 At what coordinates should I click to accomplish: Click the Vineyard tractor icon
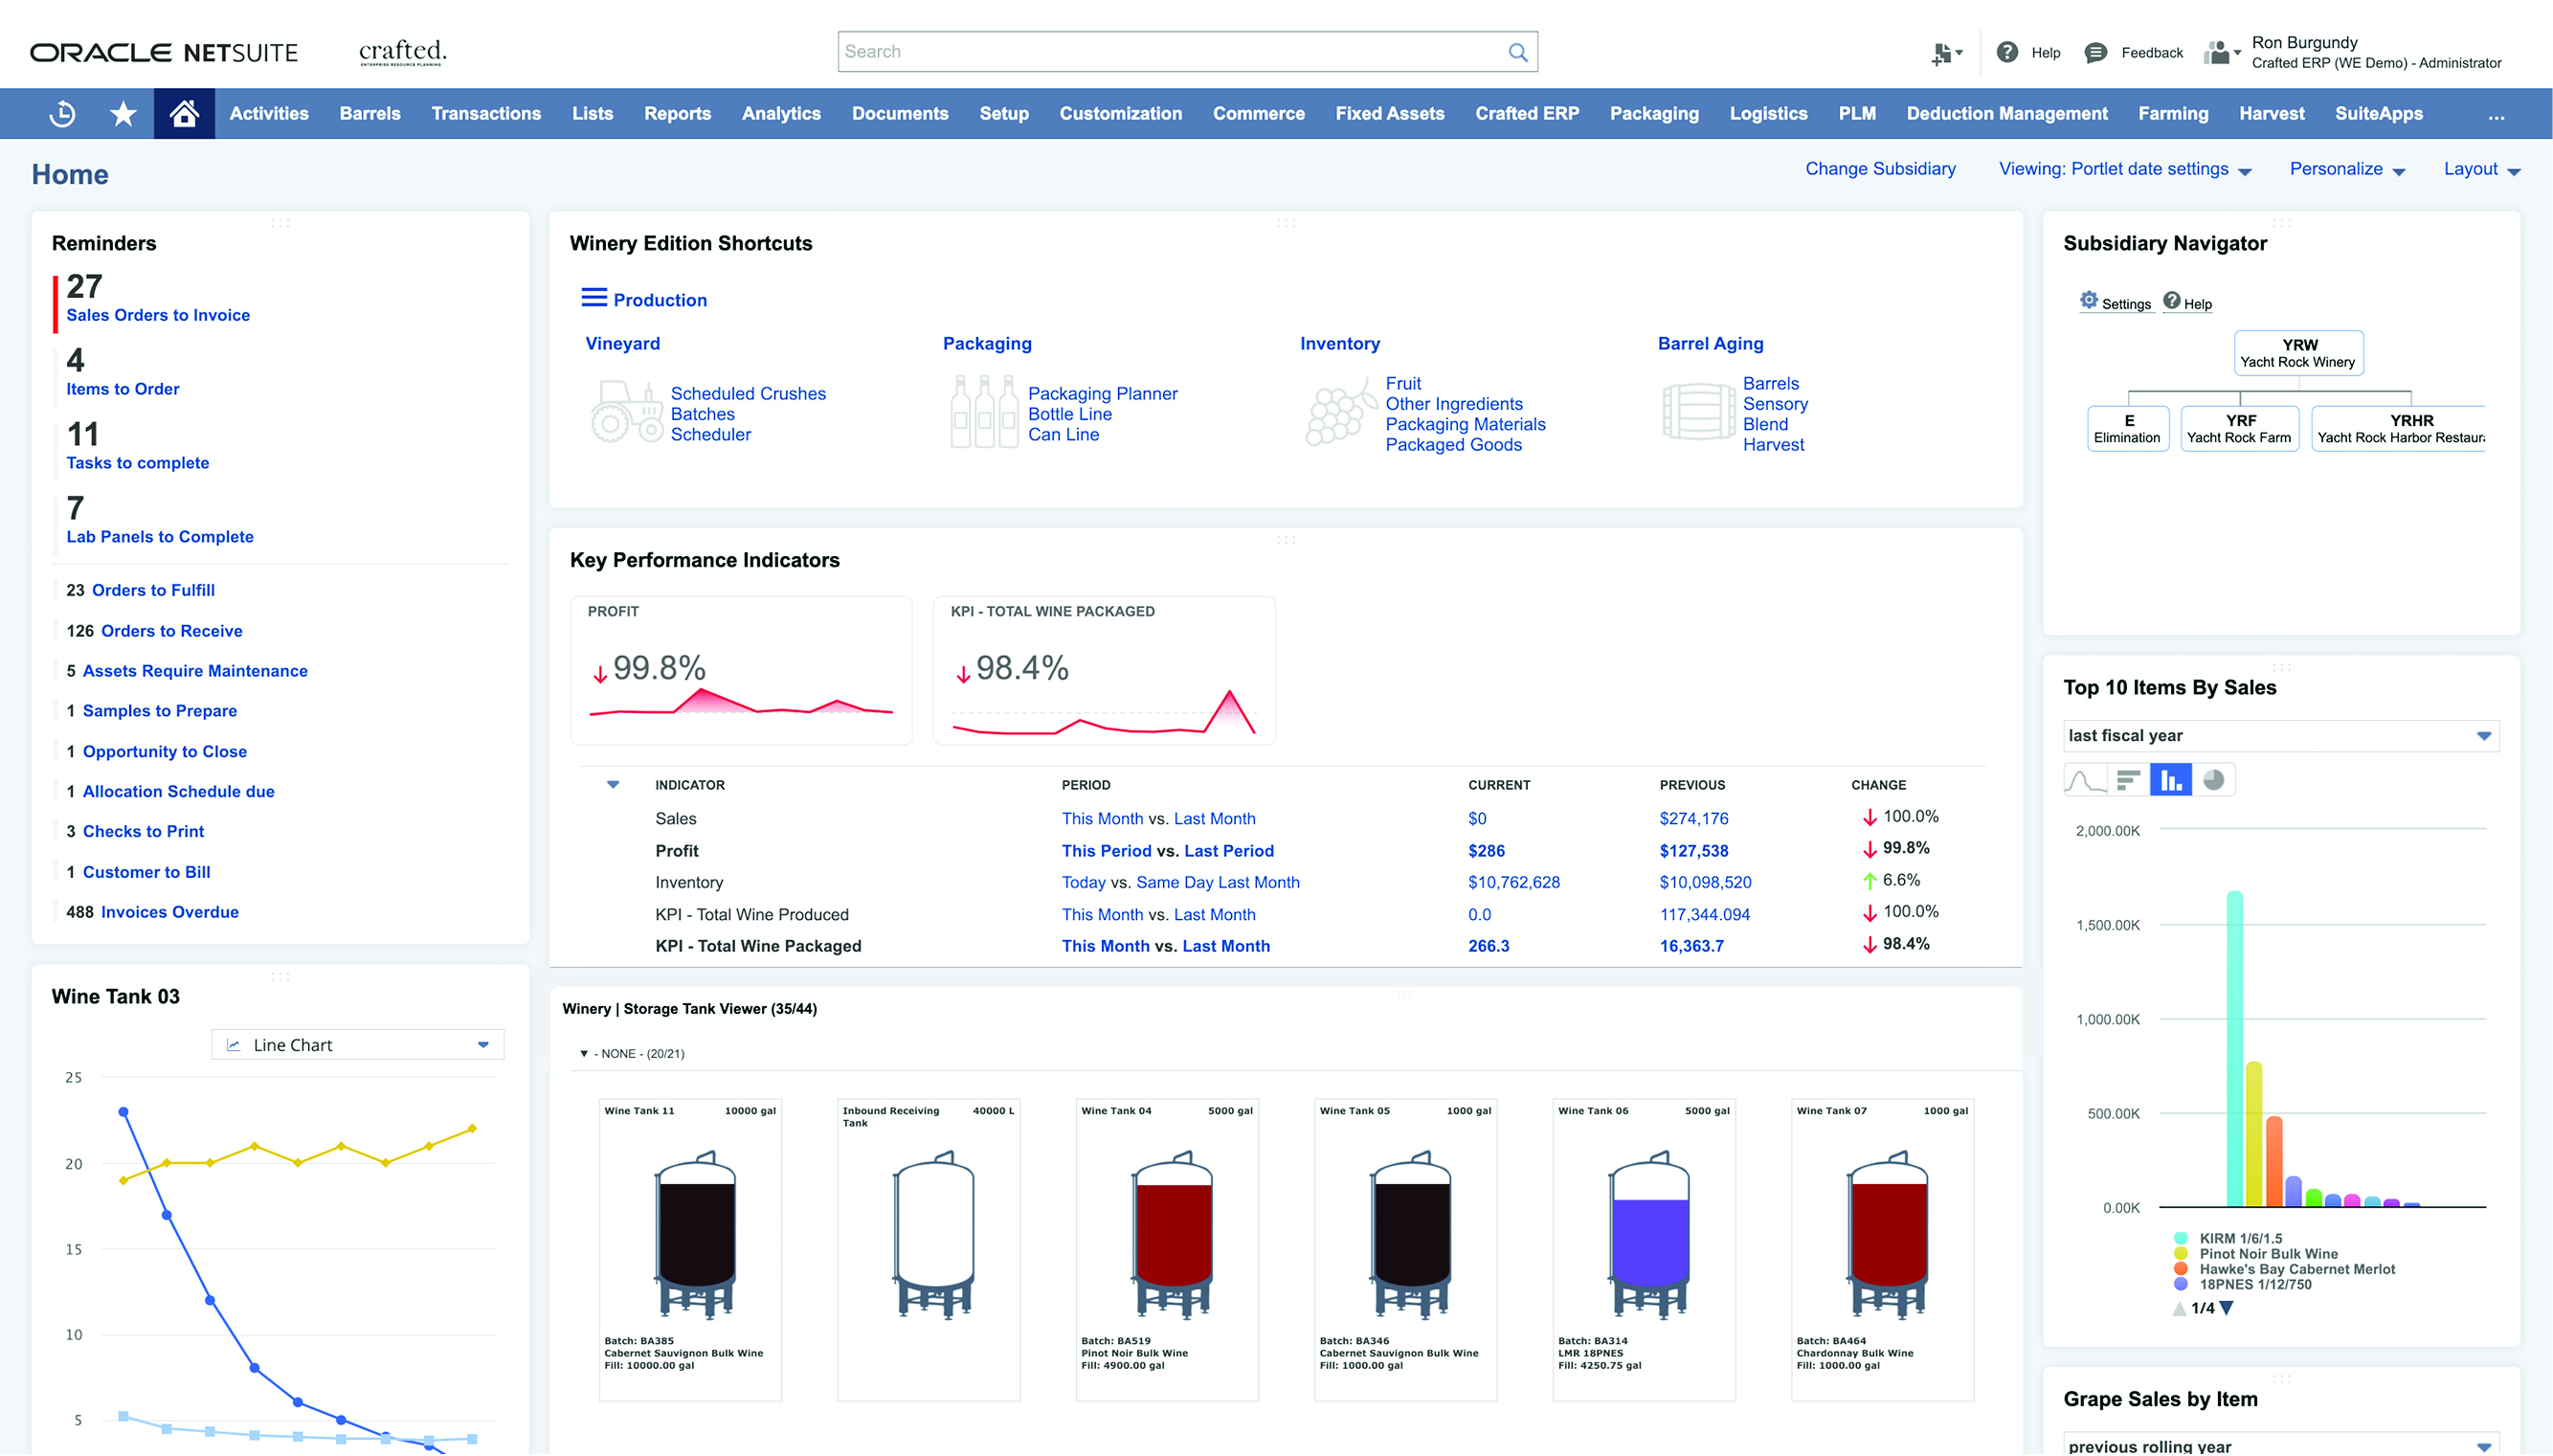click(627, 412)
